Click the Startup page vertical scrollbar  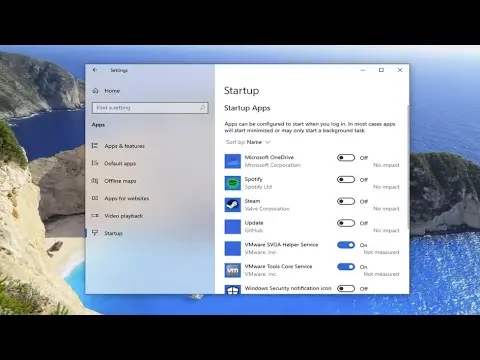(408, 167)
